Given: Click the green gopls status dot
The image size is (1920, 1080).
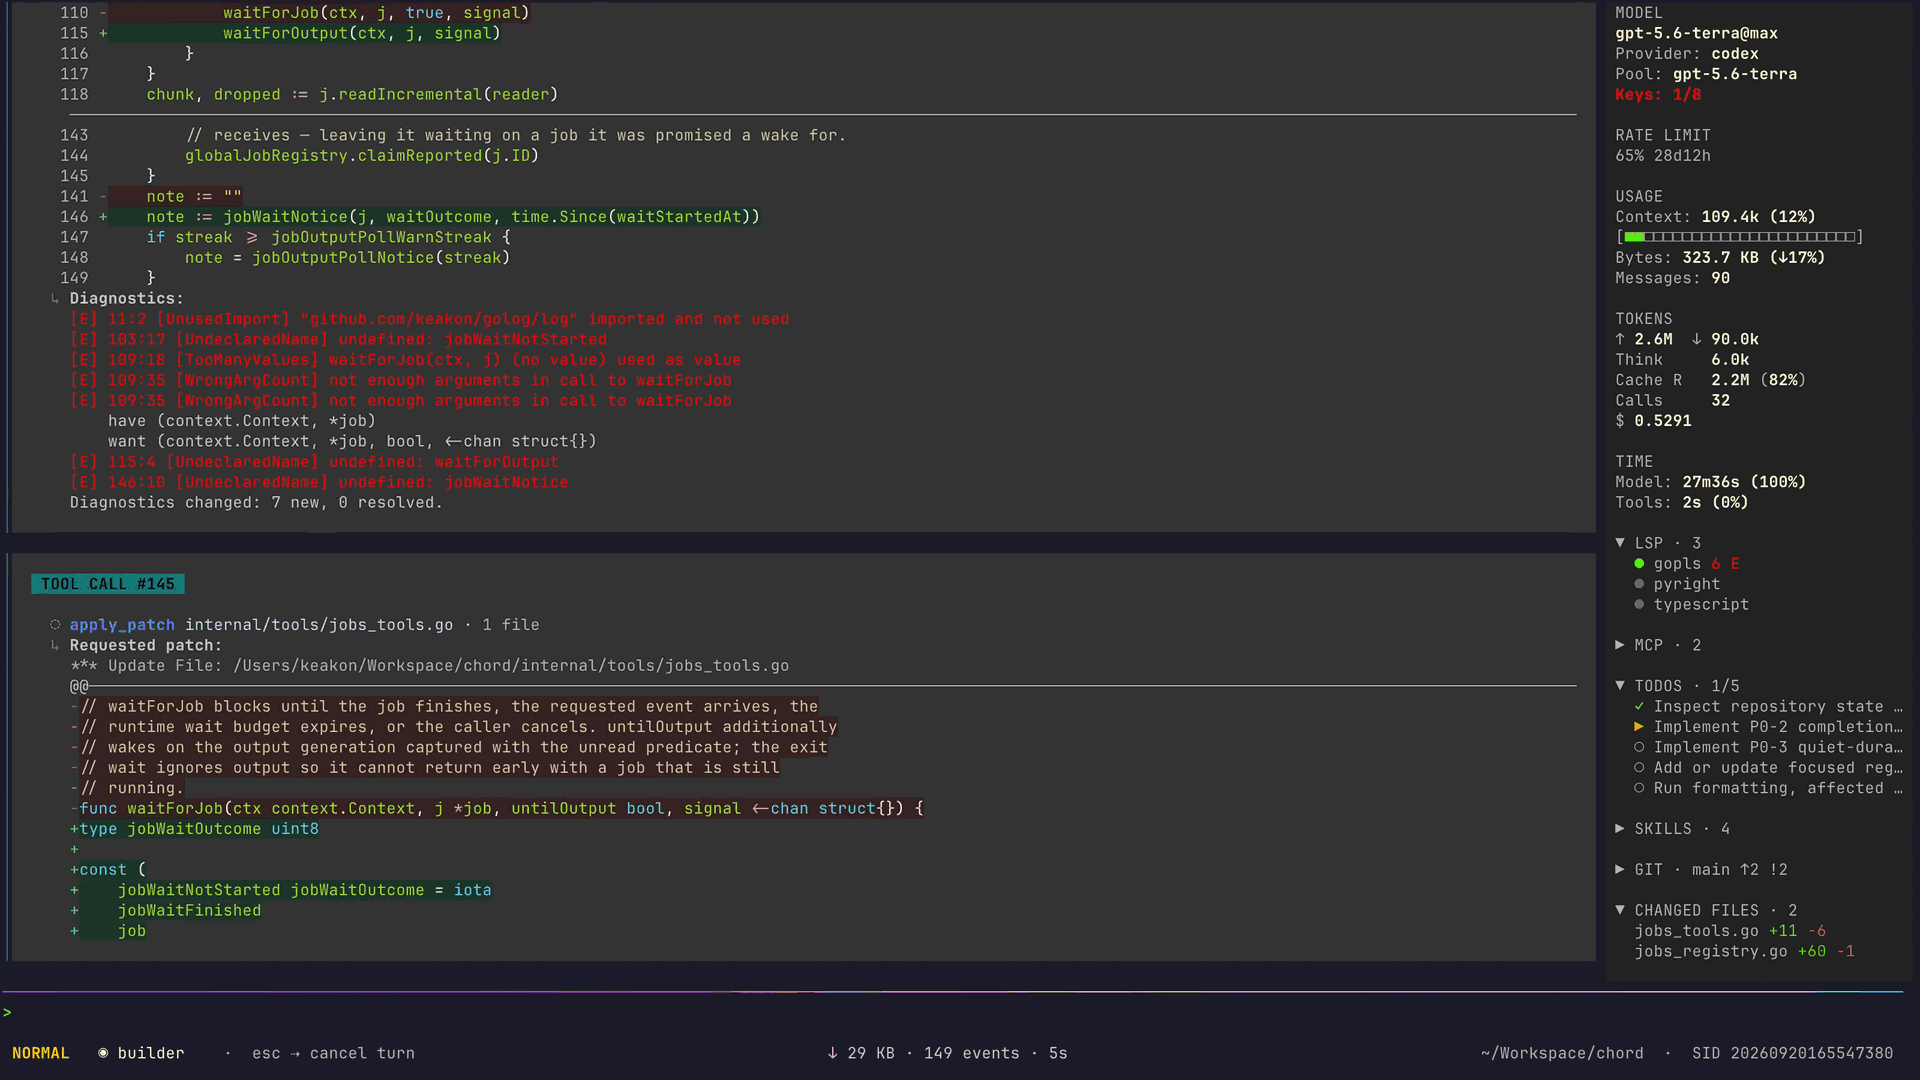Looking at the screenshot, I should pos(1639,564).
